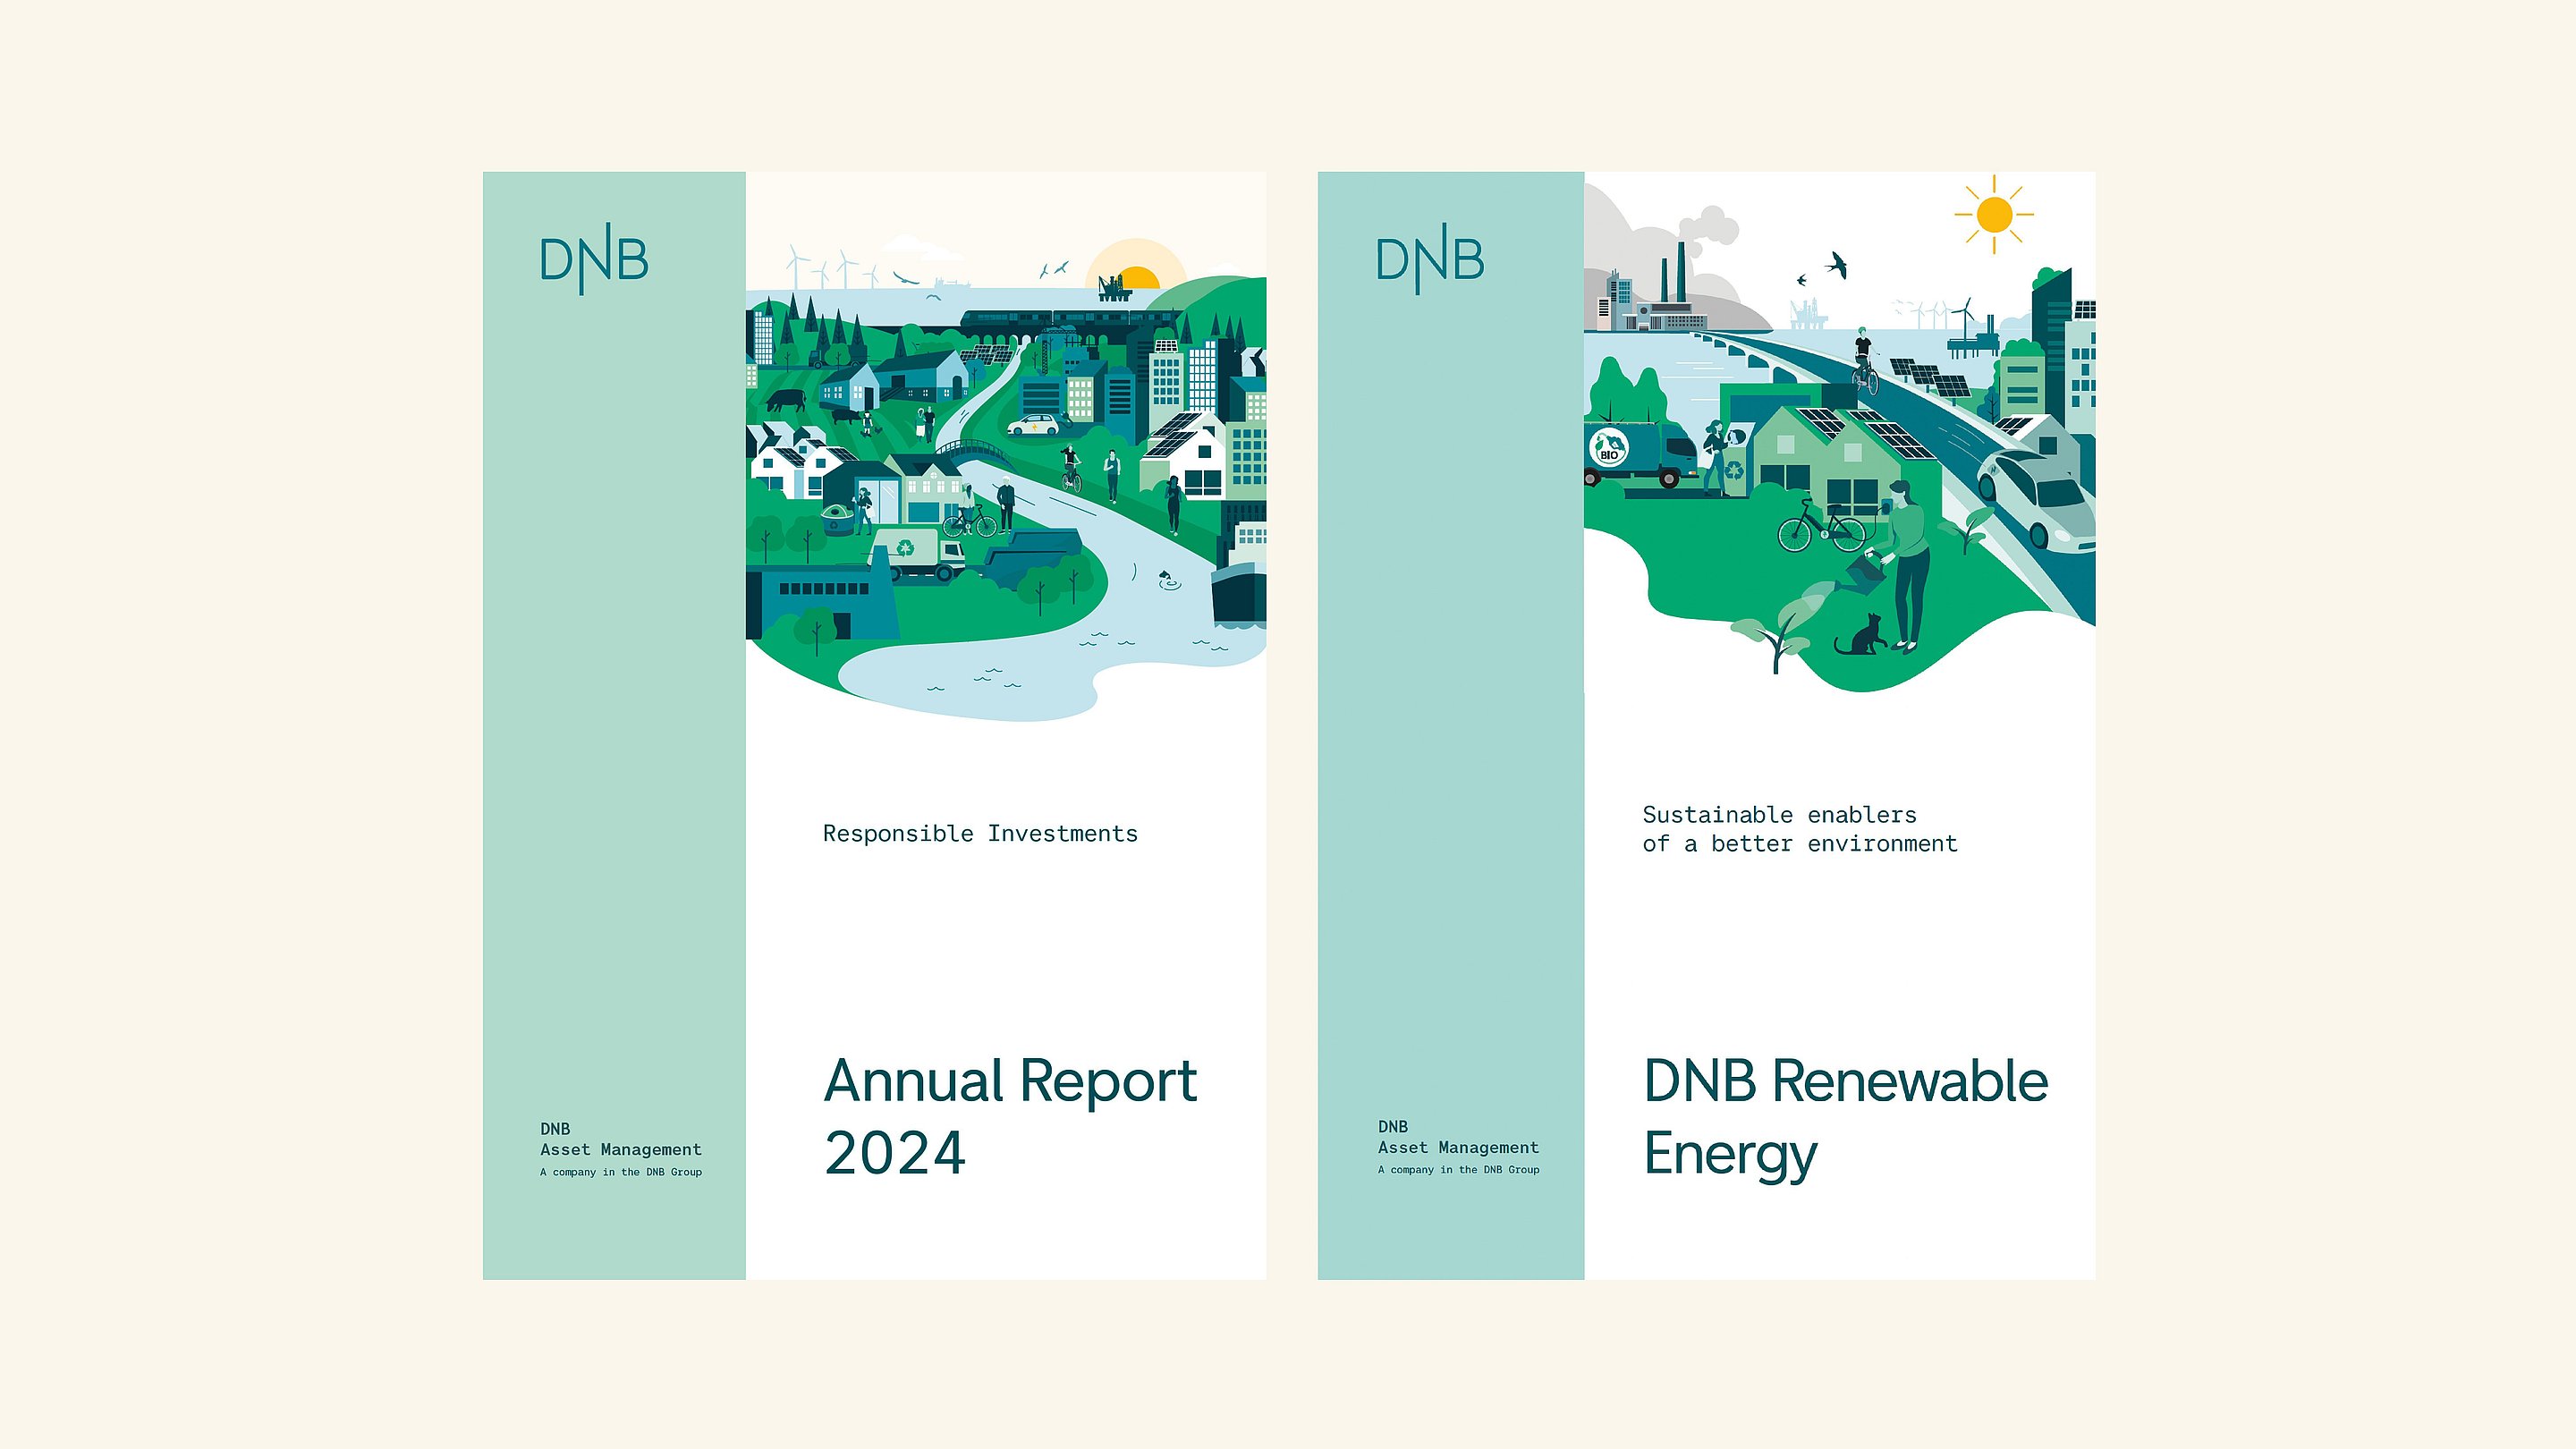Click the black cat in the Renewable Energy illustration
The image size is (2576, 1449).
1861,634
